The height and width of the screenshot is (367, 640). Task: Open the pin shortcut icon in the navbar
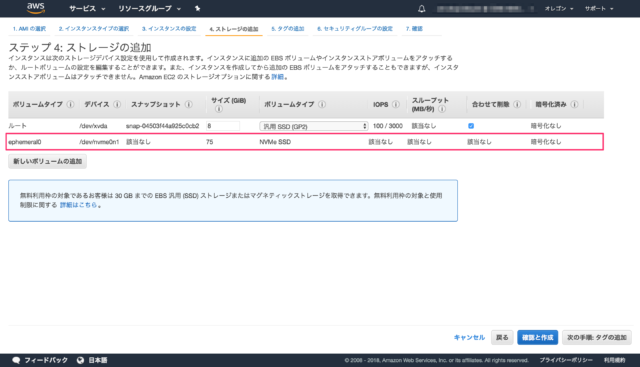click(x=197, y=8)
